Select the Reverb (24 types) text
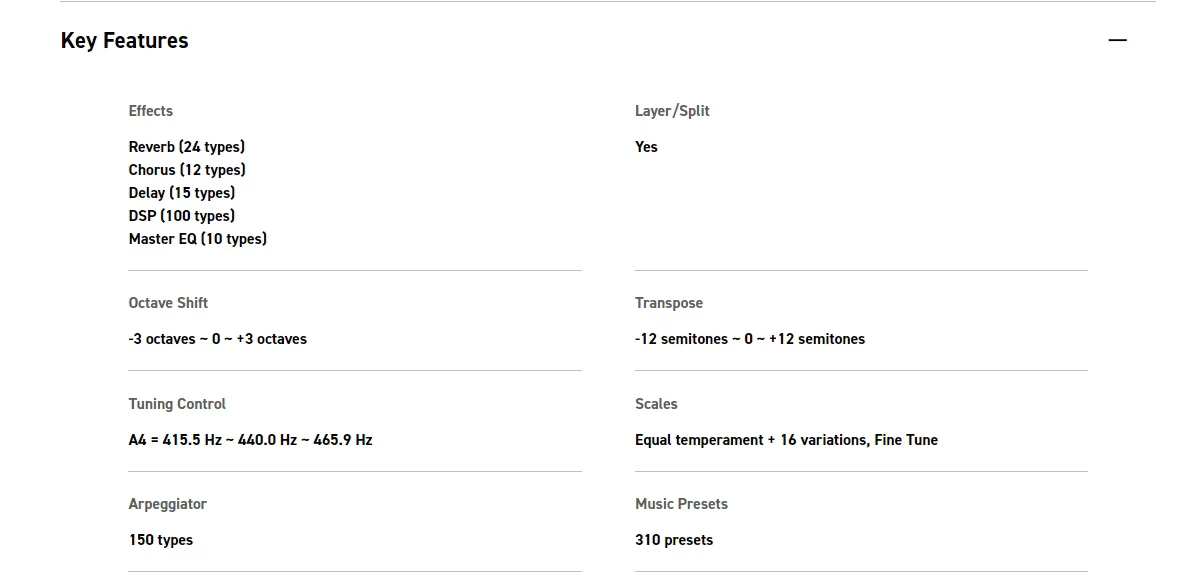The width and height of the screenshot is (1200, 581). pyautogui.click(x=187, y=147)
